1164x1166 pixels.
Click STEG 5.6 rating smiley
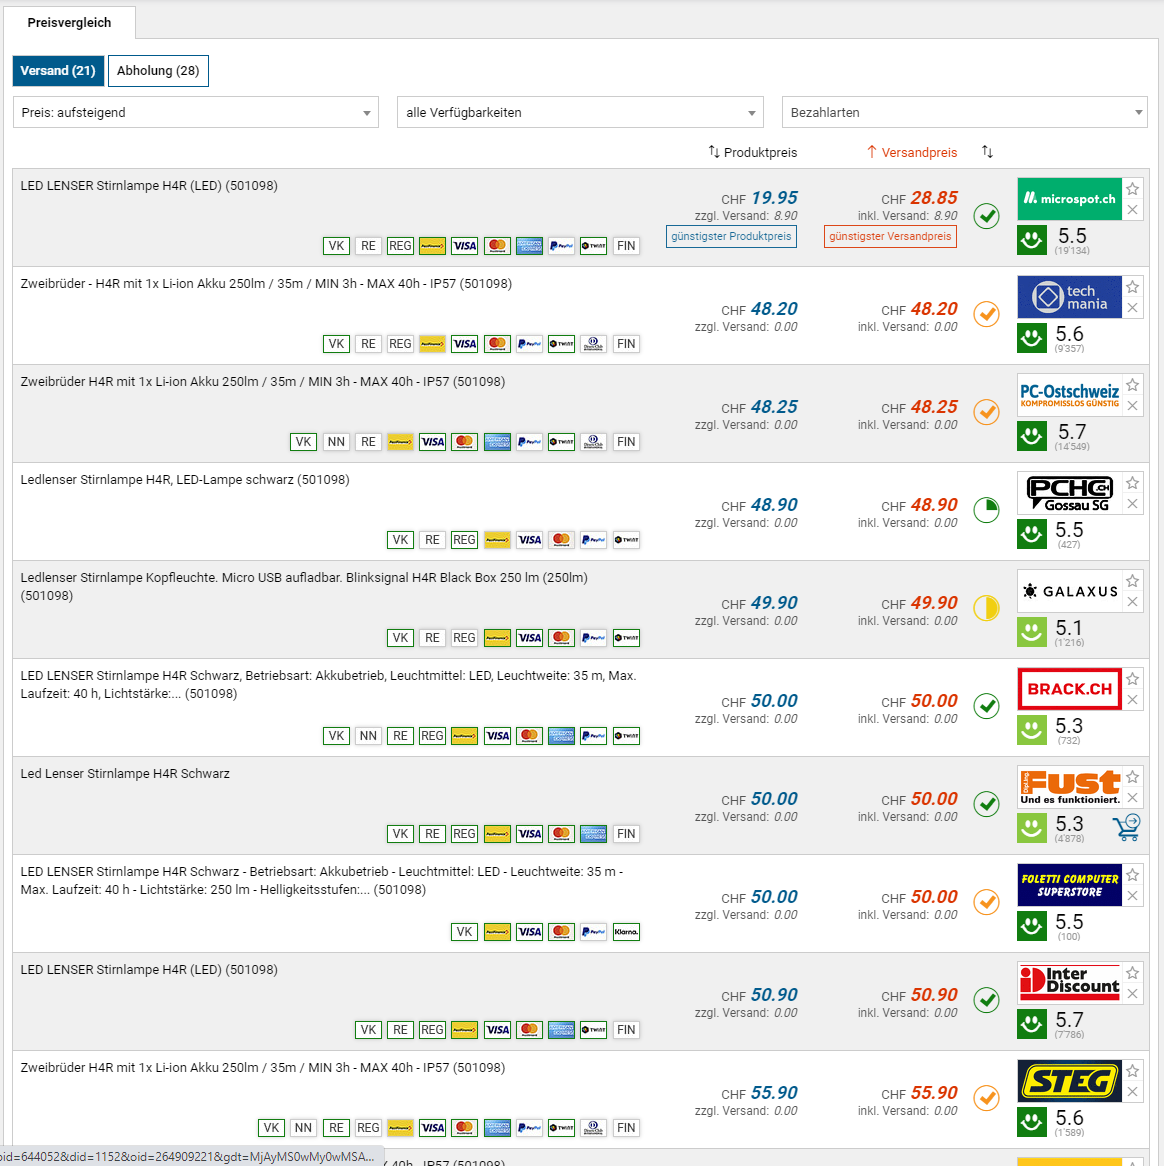pos(1032,1123)
